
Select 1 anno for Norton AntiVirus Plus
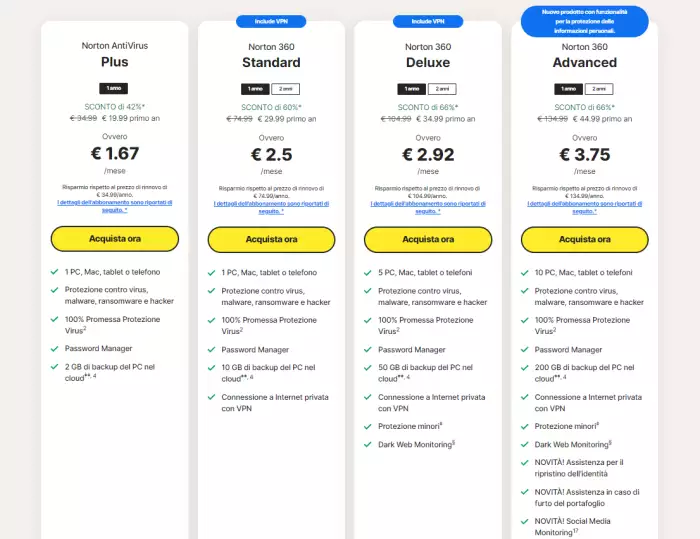coord(114,88)
